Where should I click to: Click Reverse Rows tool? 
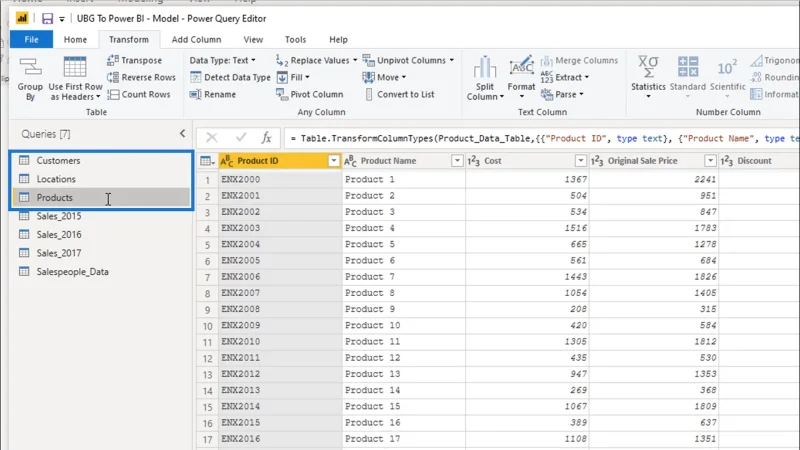[x=141, y=78]
